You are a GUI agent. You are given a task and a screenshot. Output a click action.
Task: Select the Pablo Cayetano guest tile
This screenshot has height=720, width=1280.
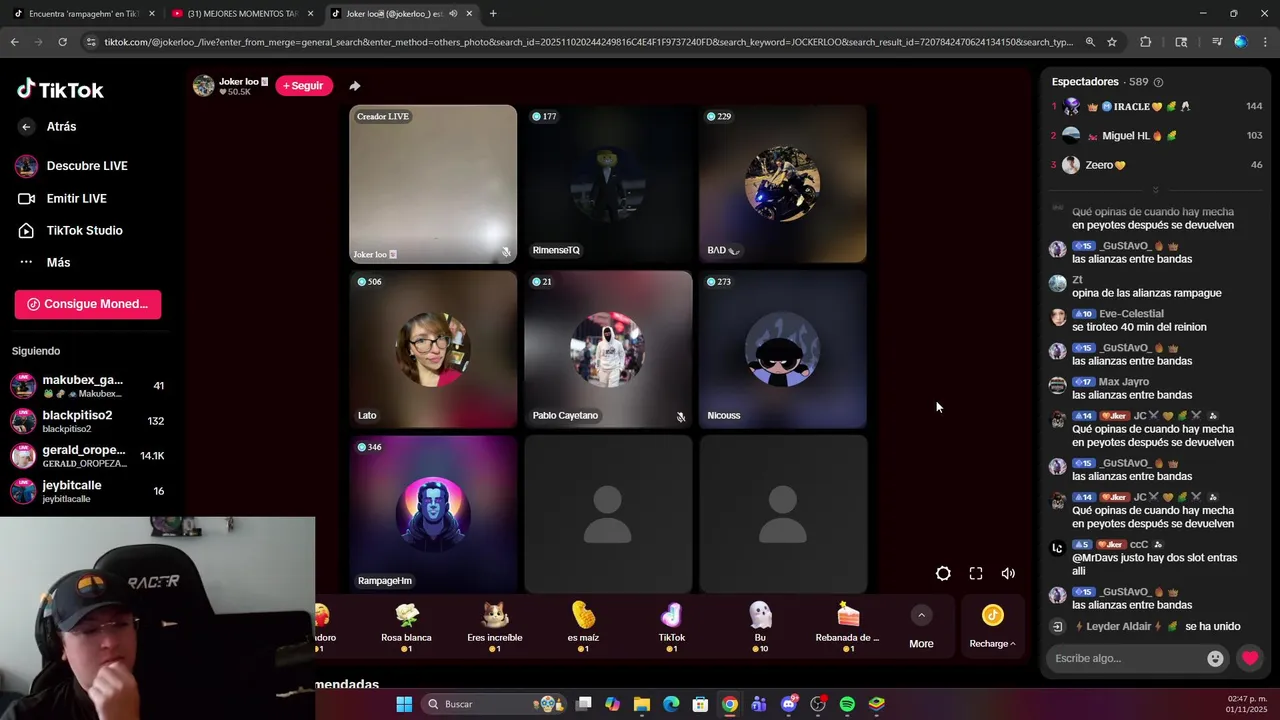(x=608, y=349)
